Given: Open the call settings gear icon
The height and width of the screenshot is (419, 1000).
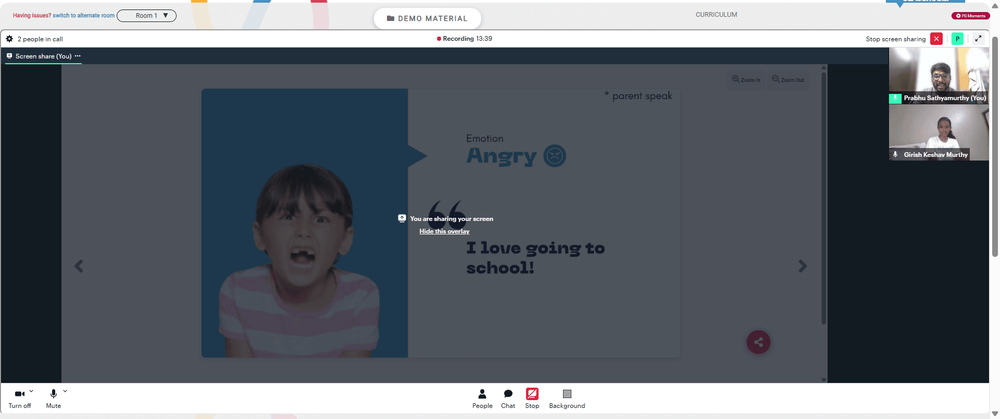Looking at the screenshot, I should point(10,39).
